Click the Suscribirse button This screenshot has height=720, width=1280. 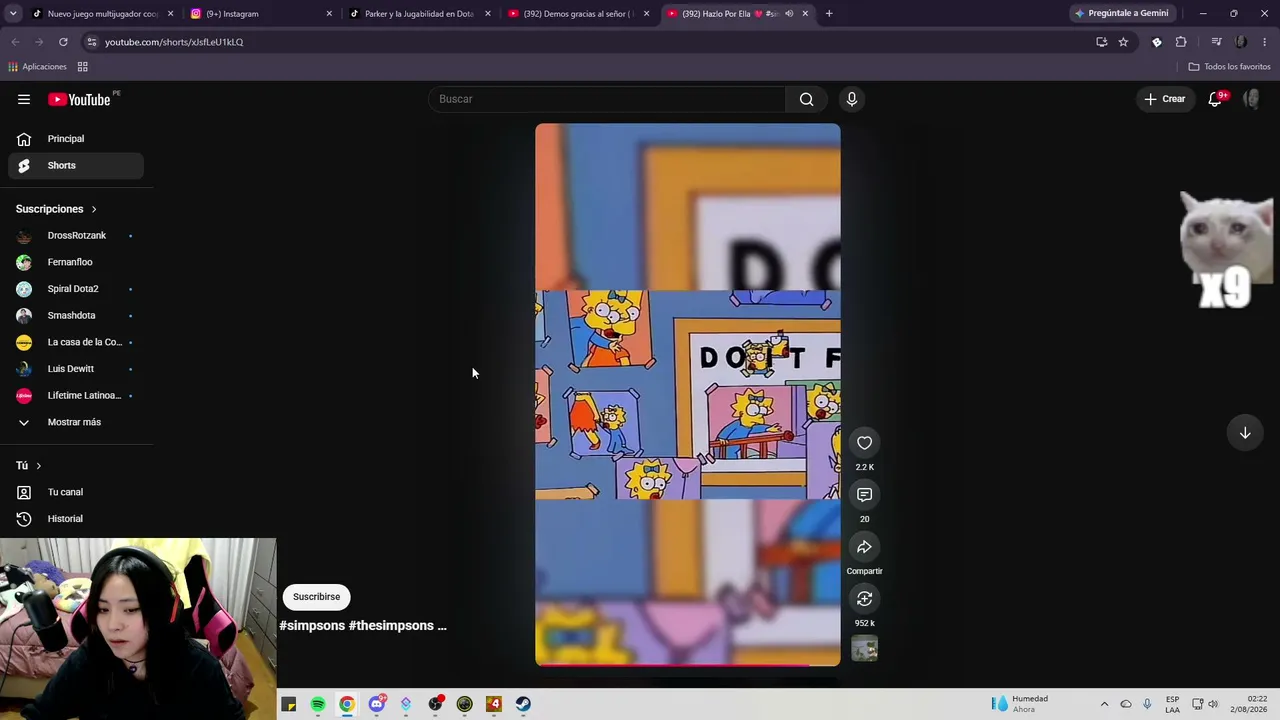[316, 597]
